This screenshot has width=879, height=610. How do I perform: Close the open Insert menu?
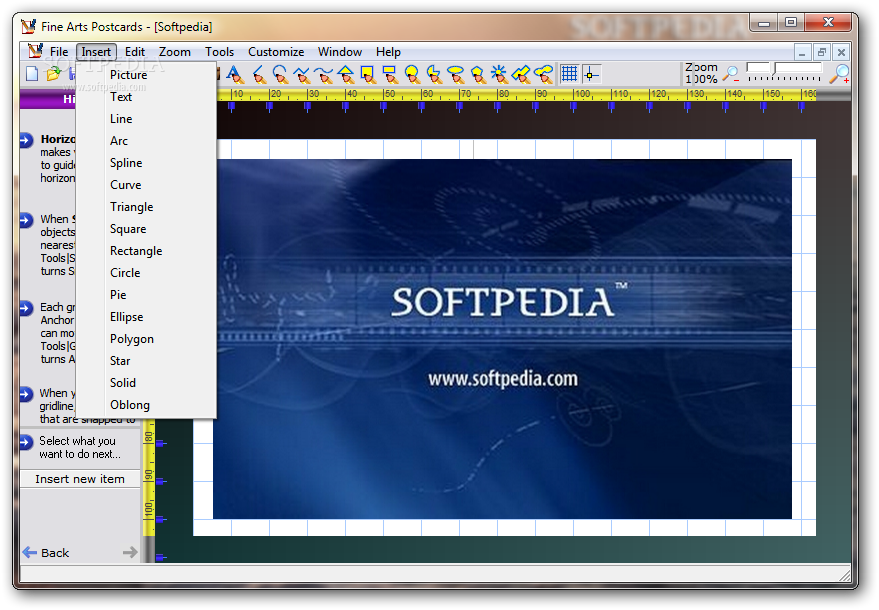point(96,52)
